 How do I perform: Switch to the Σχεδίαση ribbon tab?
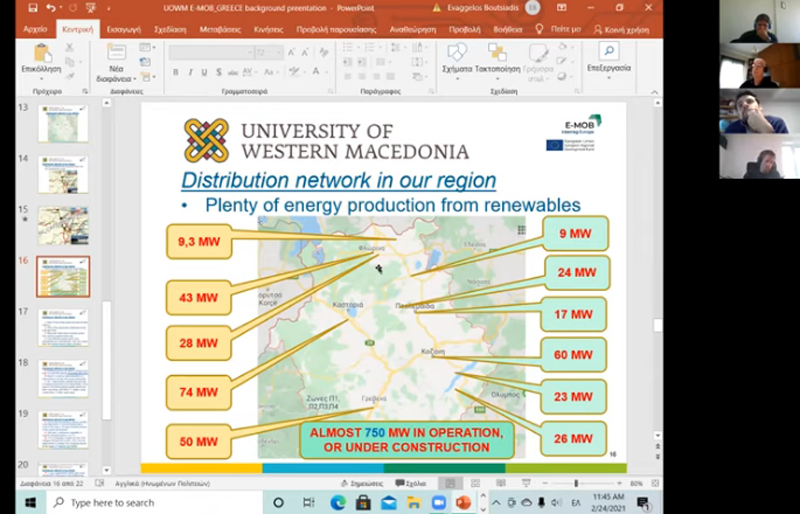click(170, 30)
